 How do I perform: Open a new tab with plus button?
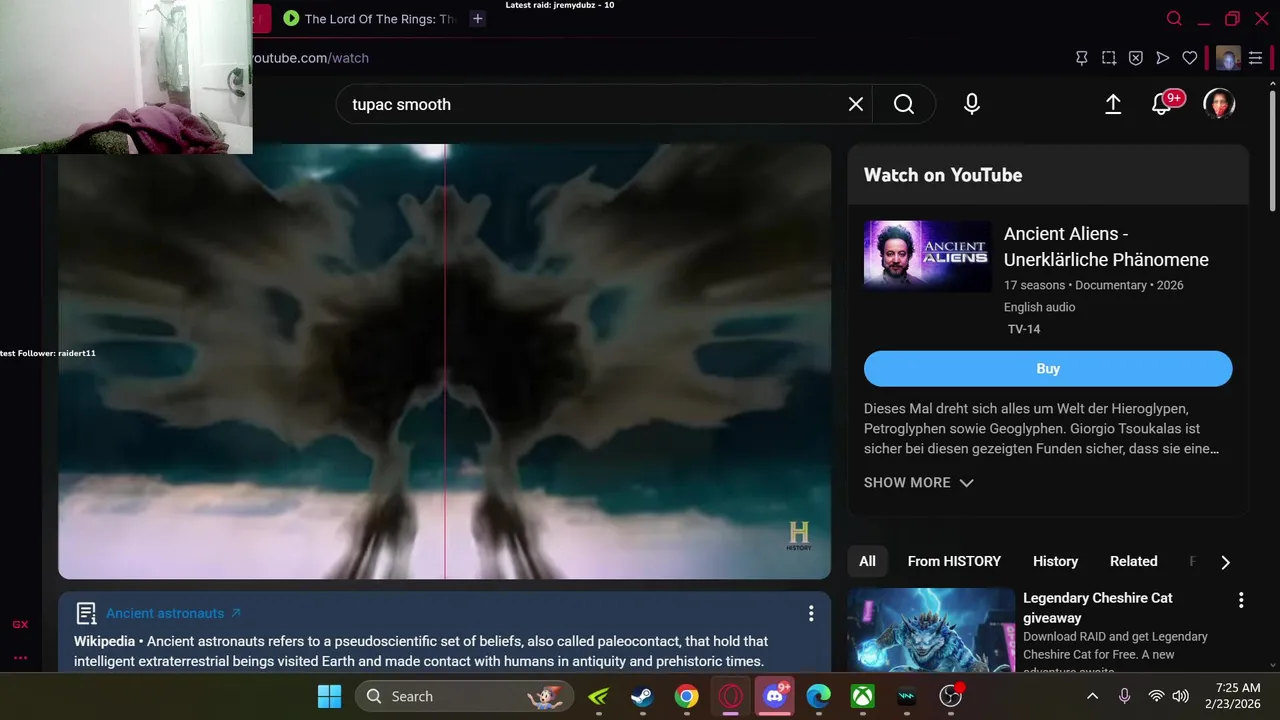click(478, 18)
